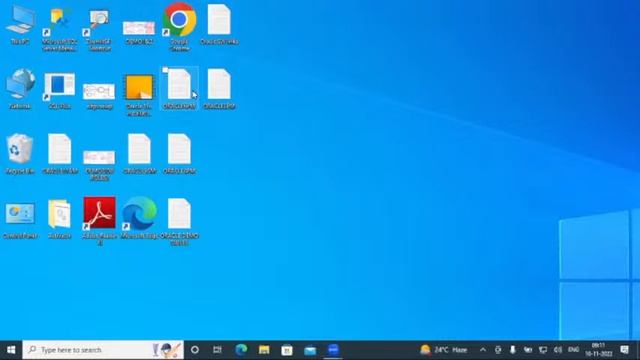Open the 24°C Haze weather widget
This screenshot has height=360, width=640.
click(444, 350)
